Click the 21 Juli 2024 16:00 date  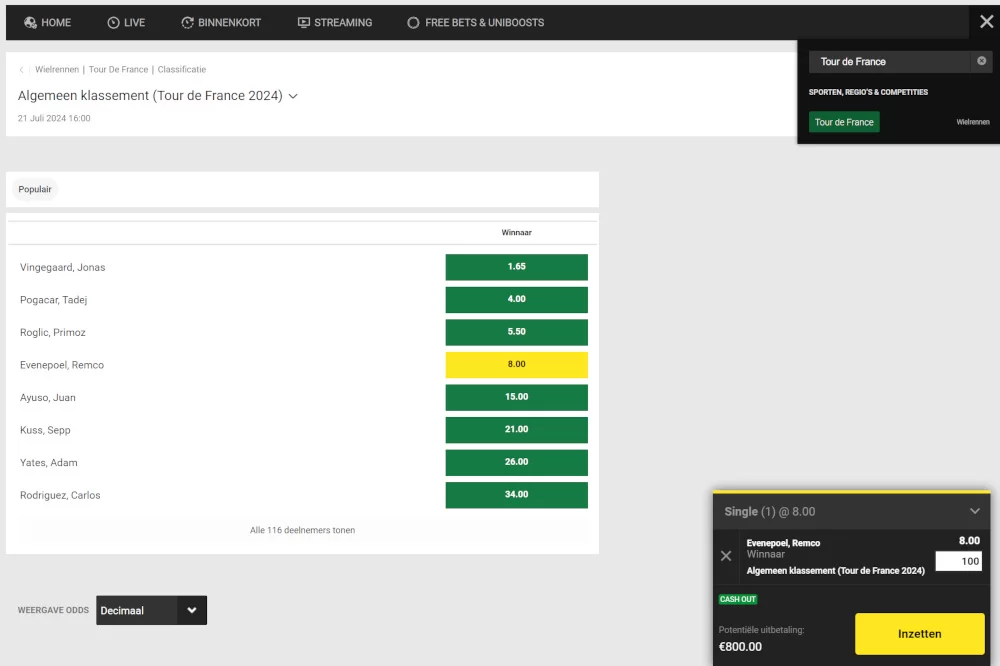point(54,118)
